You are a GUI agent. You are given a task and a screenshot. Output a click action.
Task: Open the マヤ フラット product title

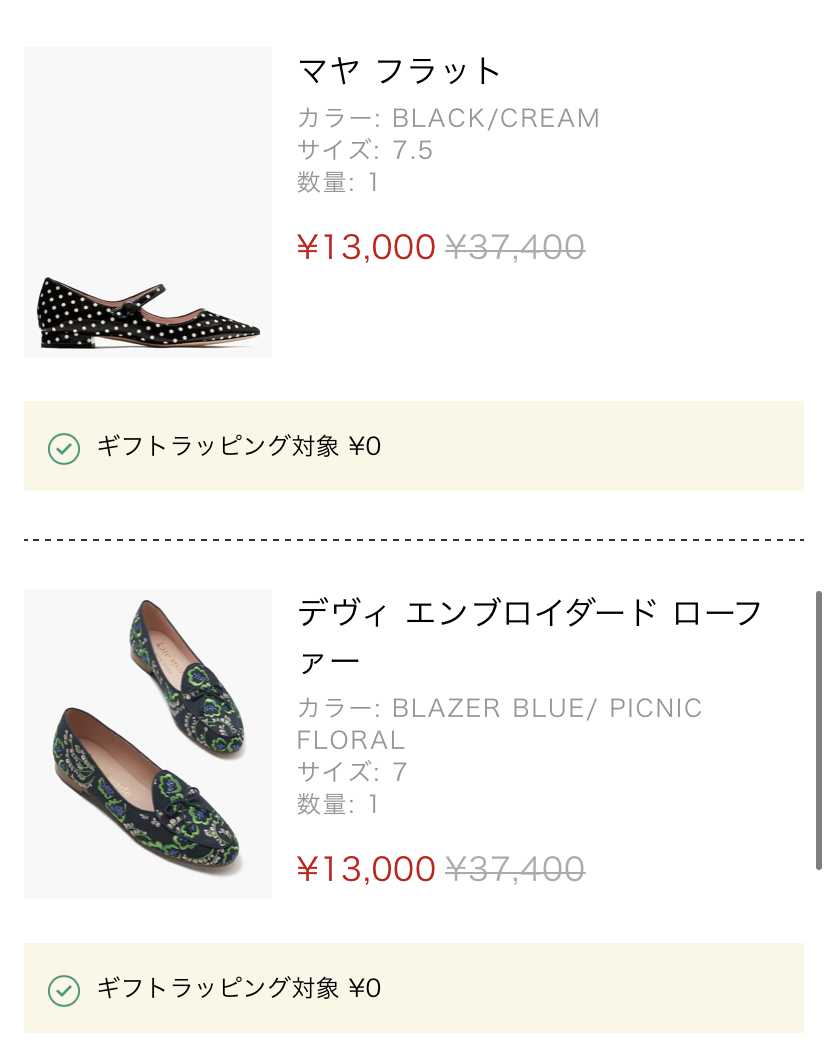click(400, 71)
